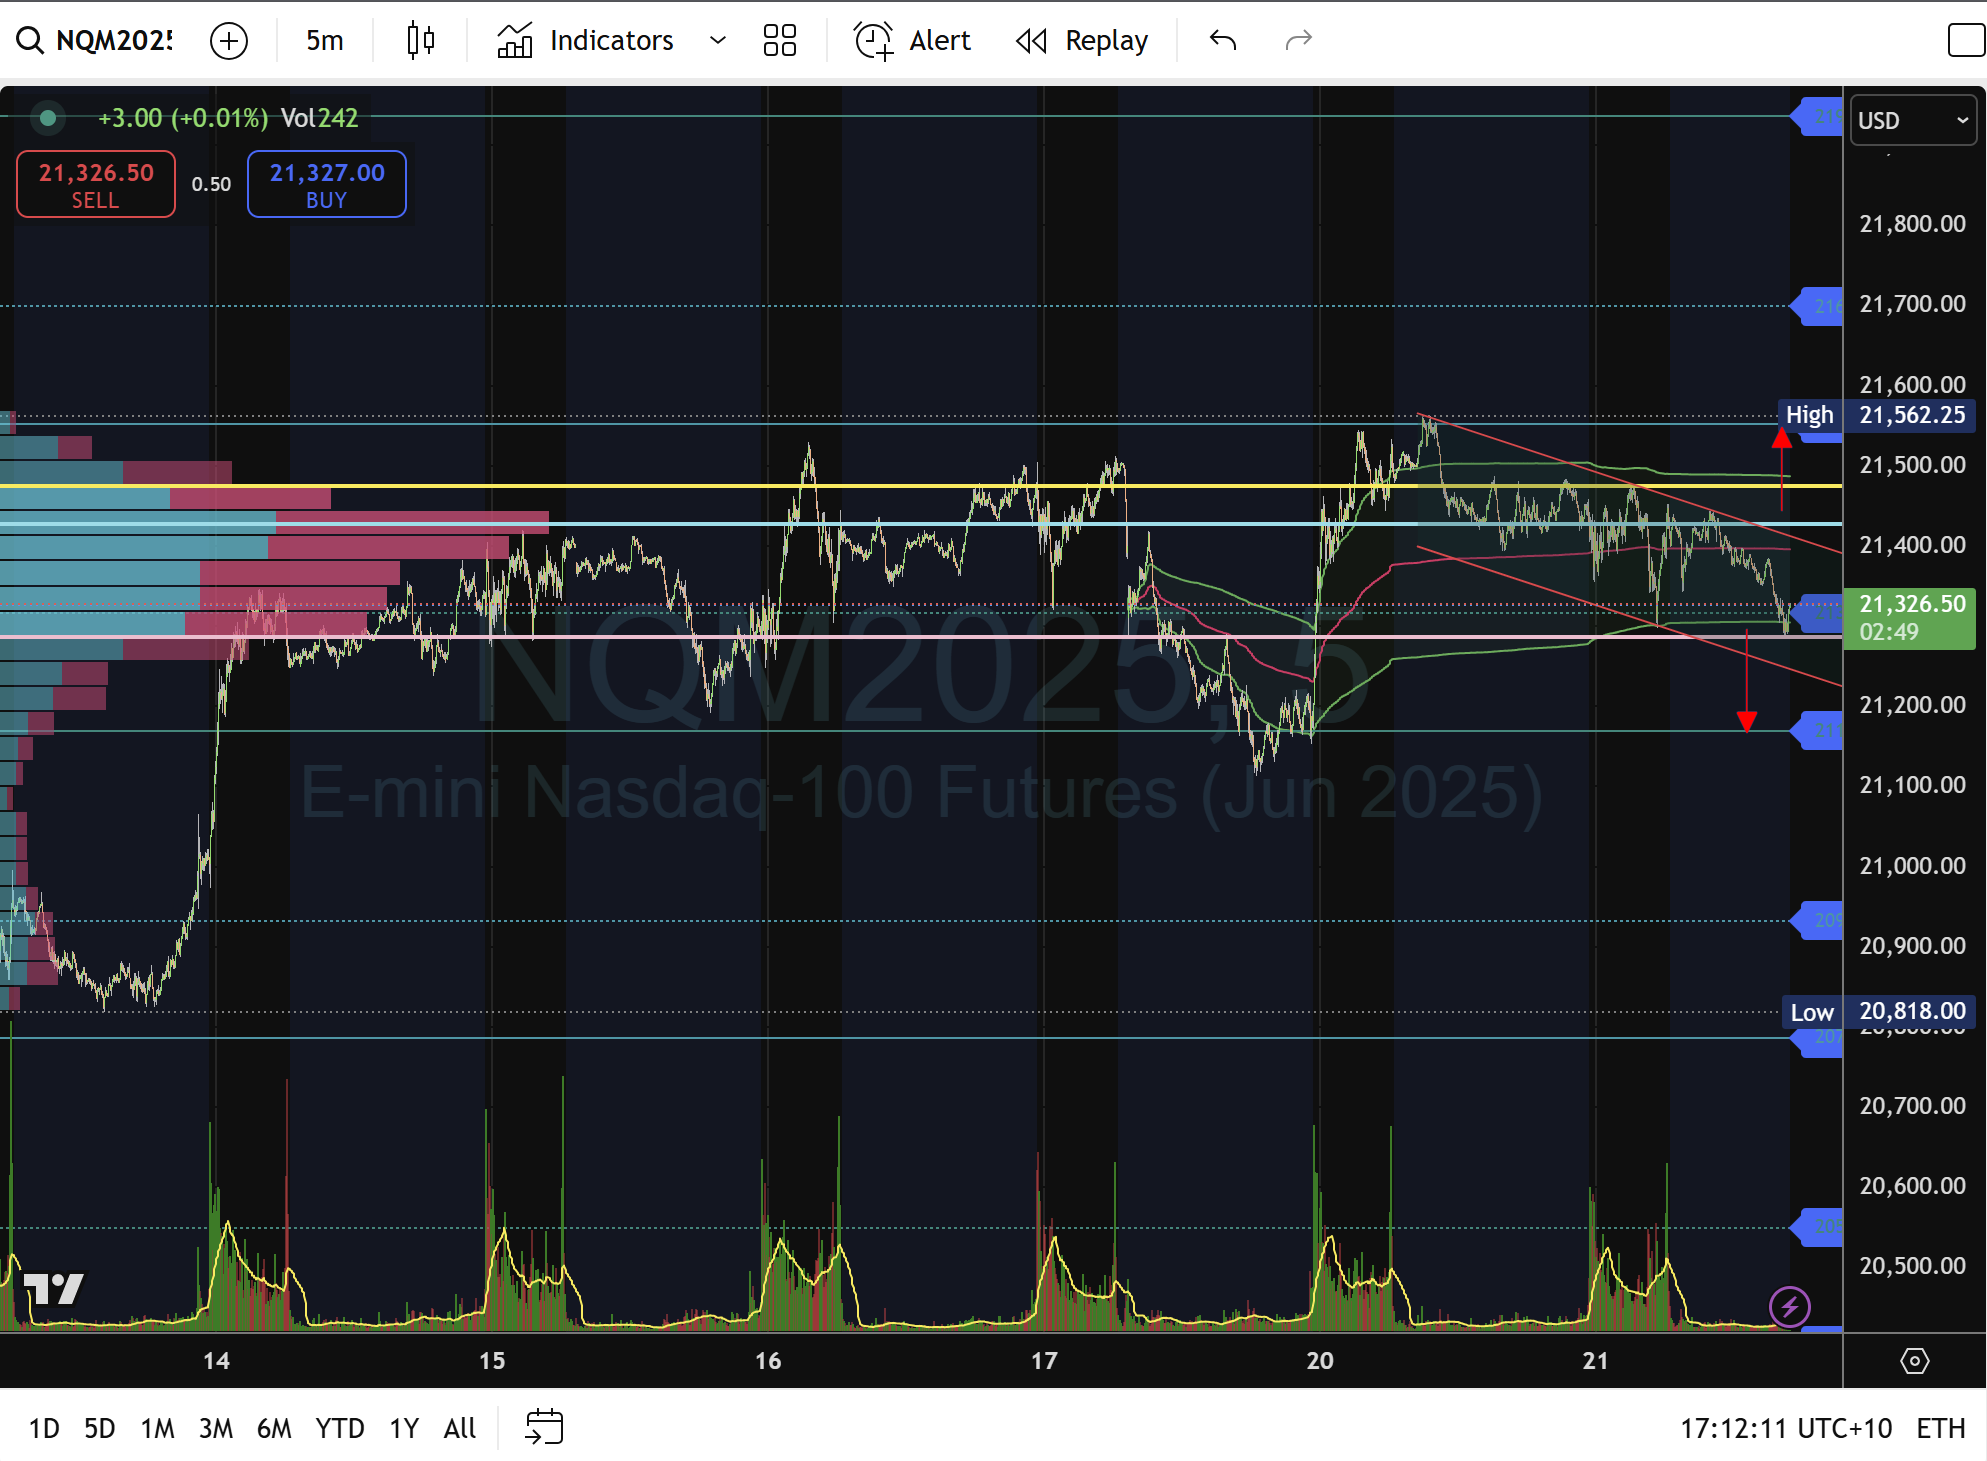
Task: Select the YTD date range
Action: click(340, 1428)
